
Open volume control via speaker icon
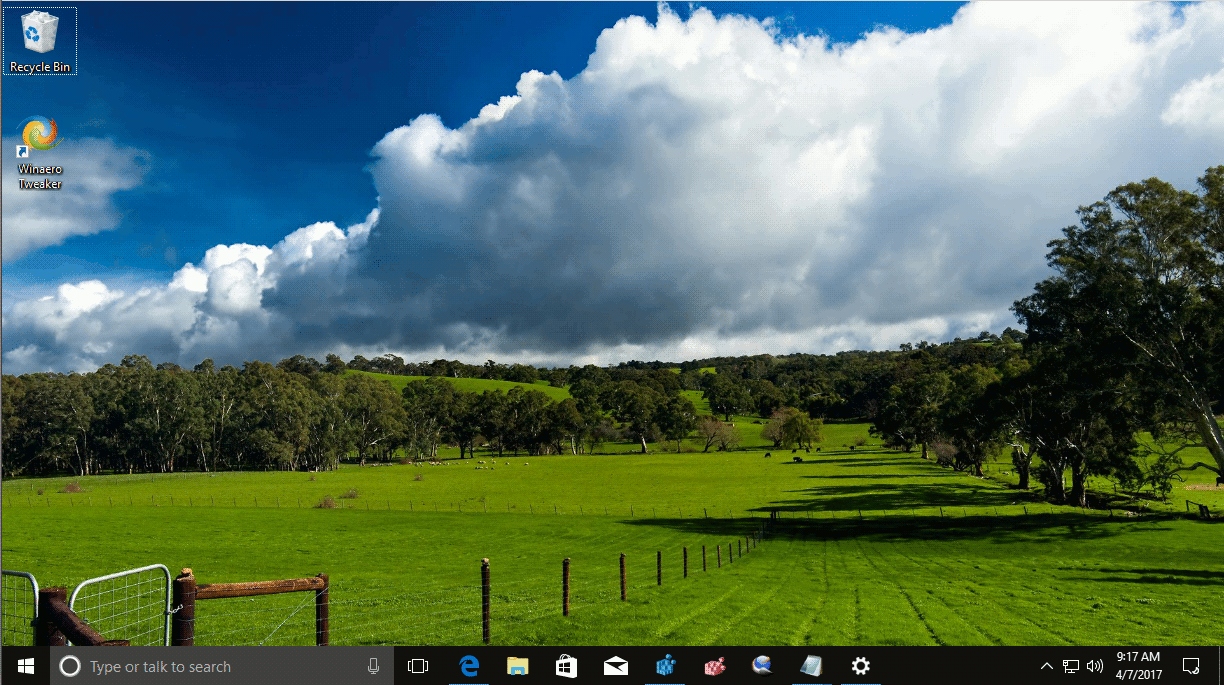click(x=1095, y=665)
